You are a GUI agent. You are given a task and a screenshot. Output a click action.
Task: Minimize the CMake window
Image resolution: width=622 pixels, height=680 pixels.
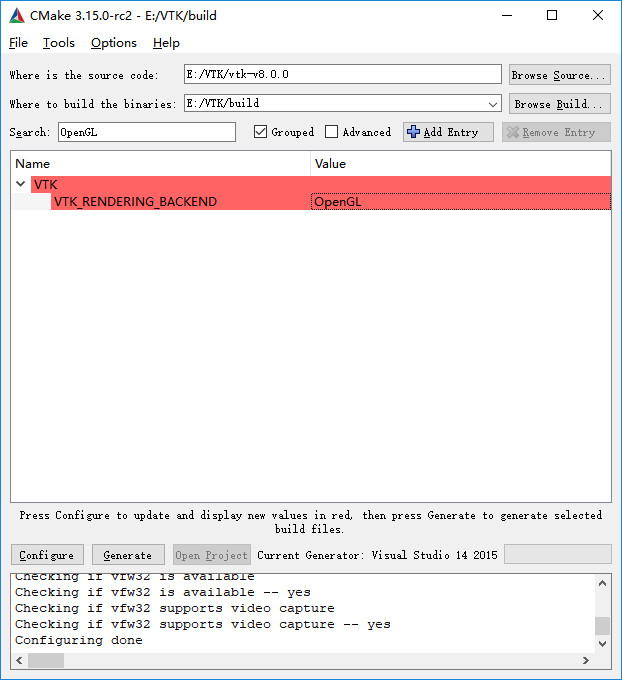[x=507, y=16]
